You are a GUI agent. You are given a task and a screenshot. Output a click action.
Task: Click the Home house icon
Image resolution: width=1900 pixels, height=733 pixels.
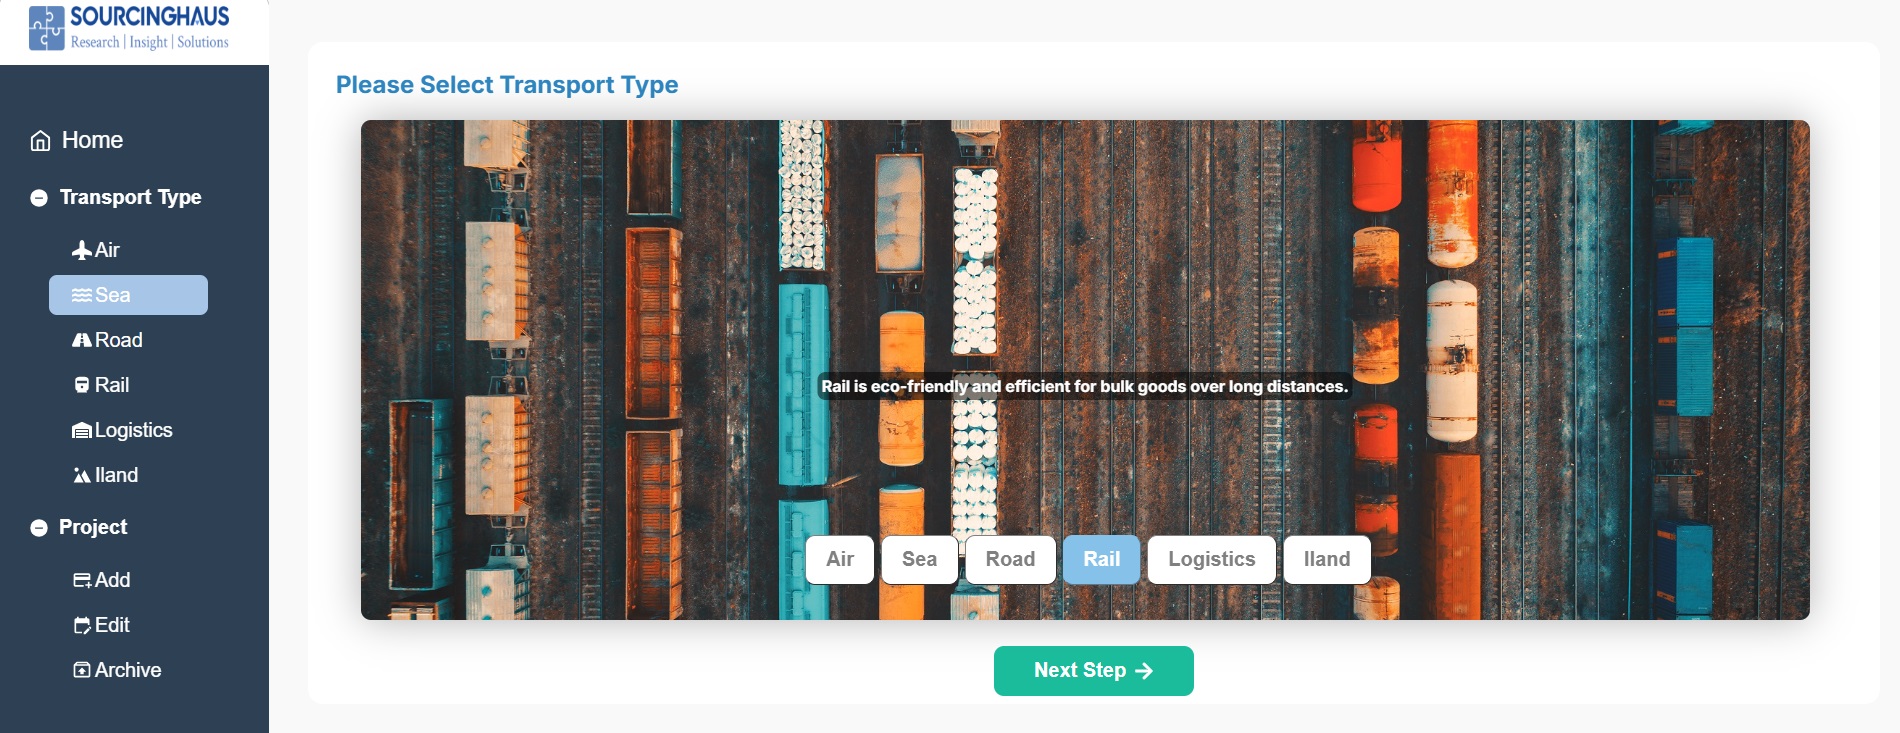coord(40,141)
